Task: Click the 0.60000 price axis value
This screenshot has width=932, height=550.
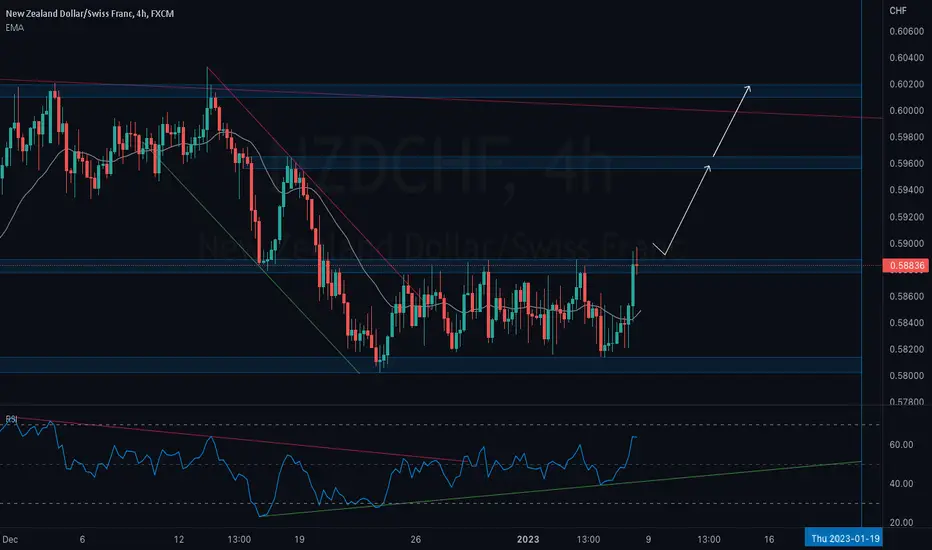Action: 906,111
